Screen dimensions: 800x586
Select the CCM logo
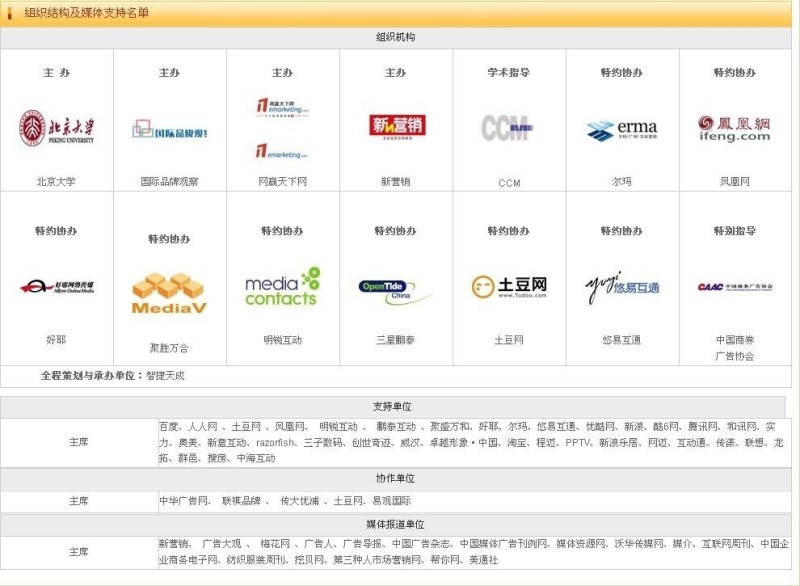pyautogui.click(x=508, y=128)
